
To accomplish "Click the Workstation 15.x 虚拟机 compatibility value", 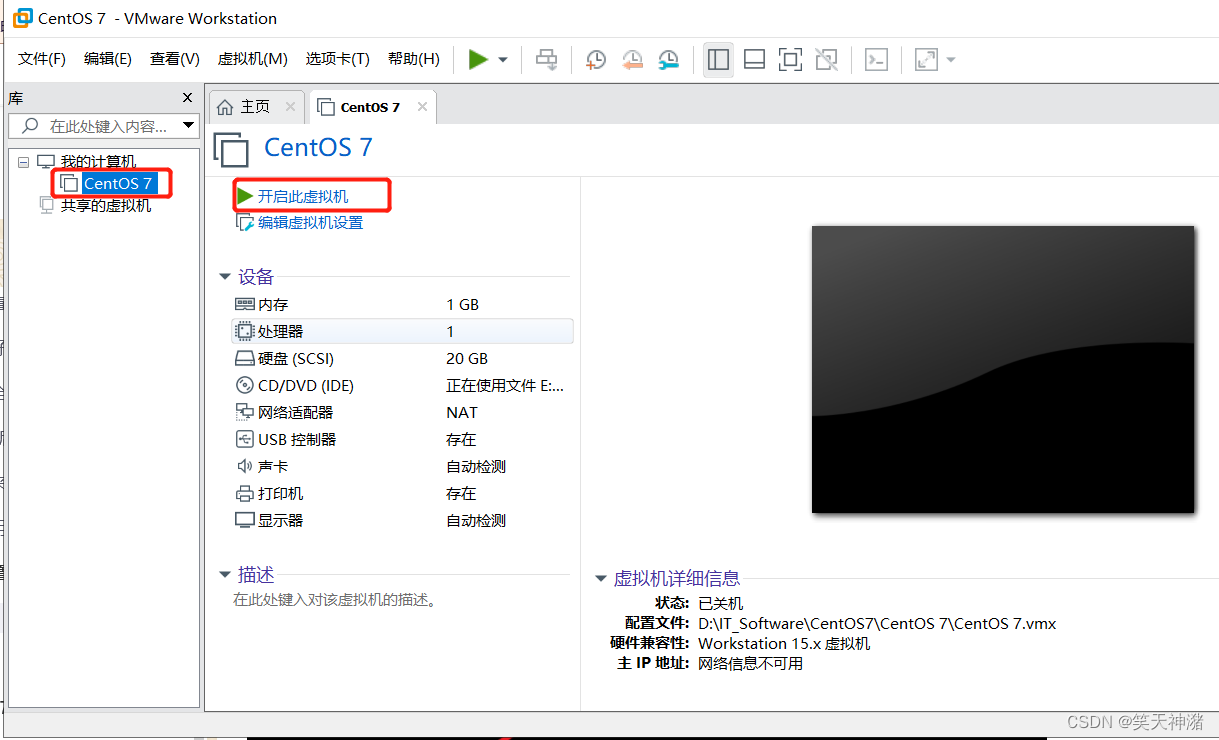I will pyautogui.click(x=784, y=643).
